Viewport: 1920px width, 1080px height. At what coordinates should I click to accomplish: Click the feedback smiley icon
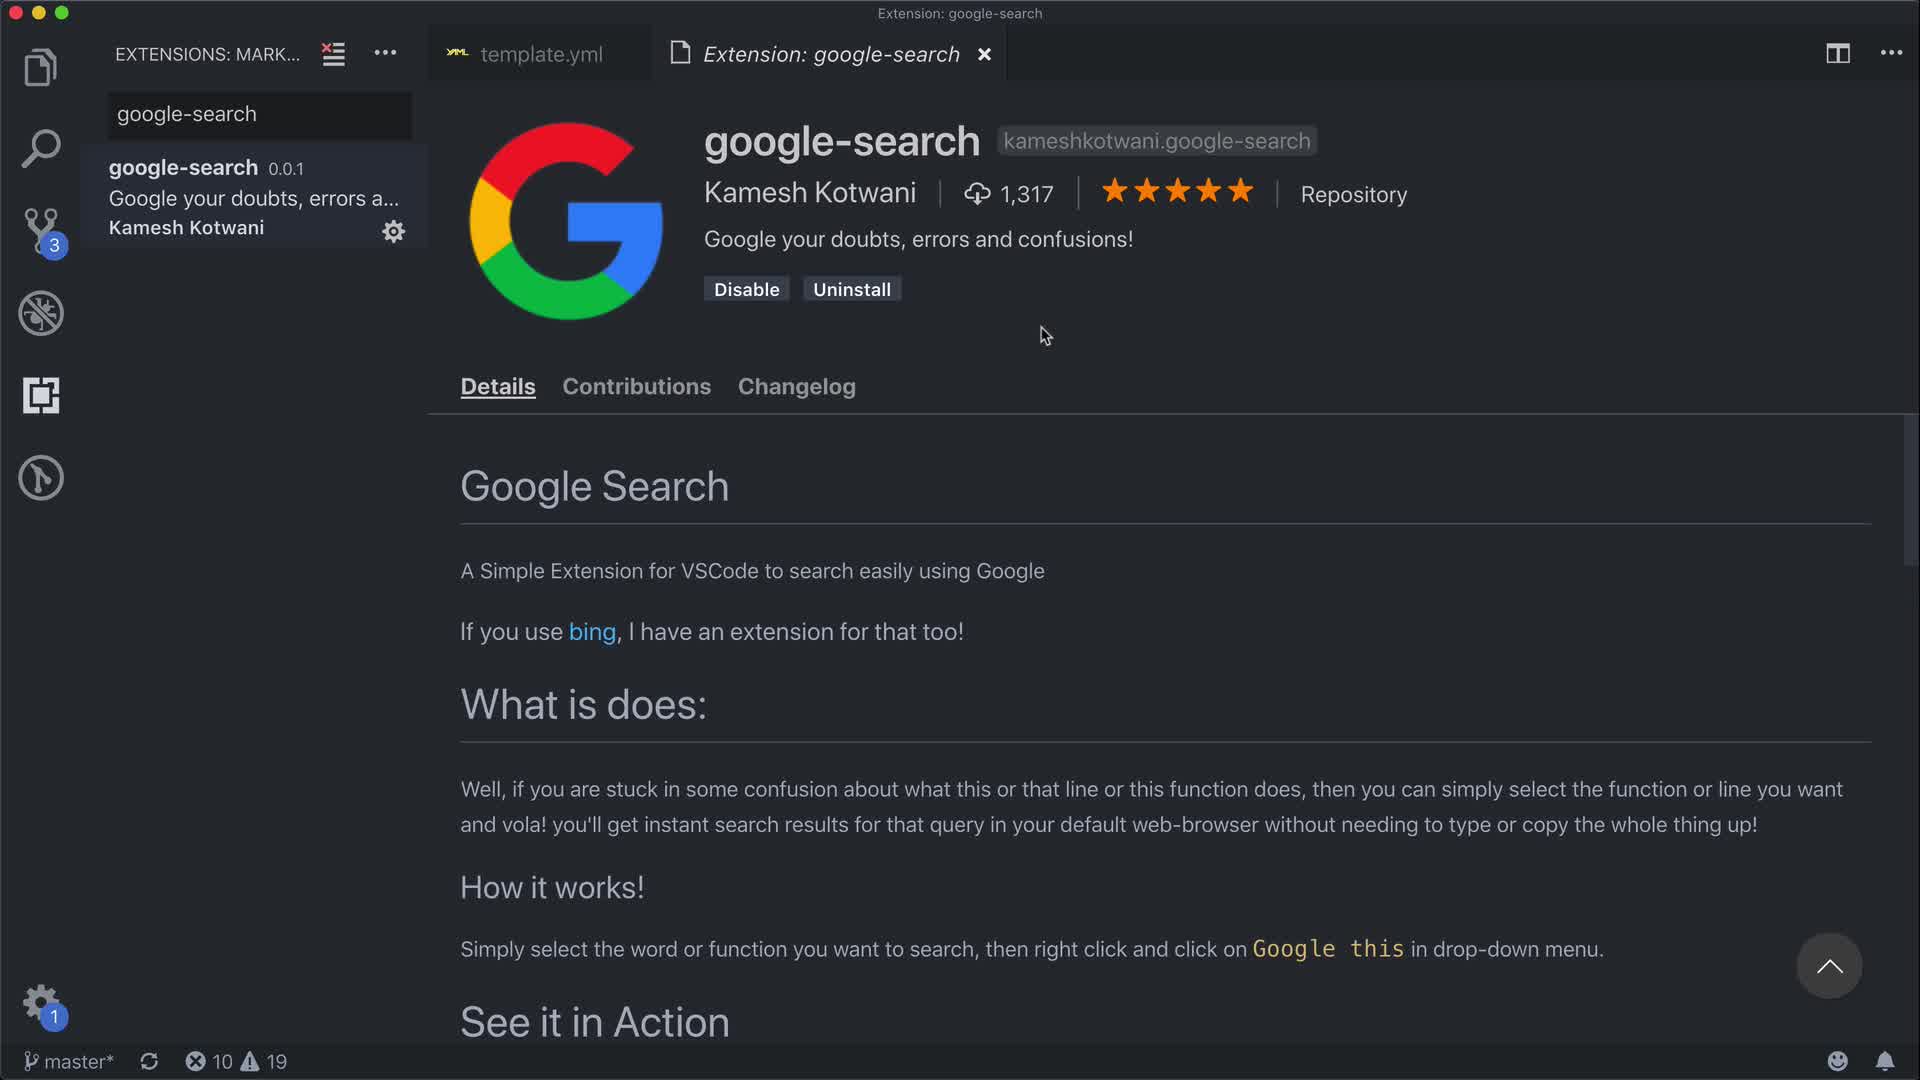point(1837,1061)
